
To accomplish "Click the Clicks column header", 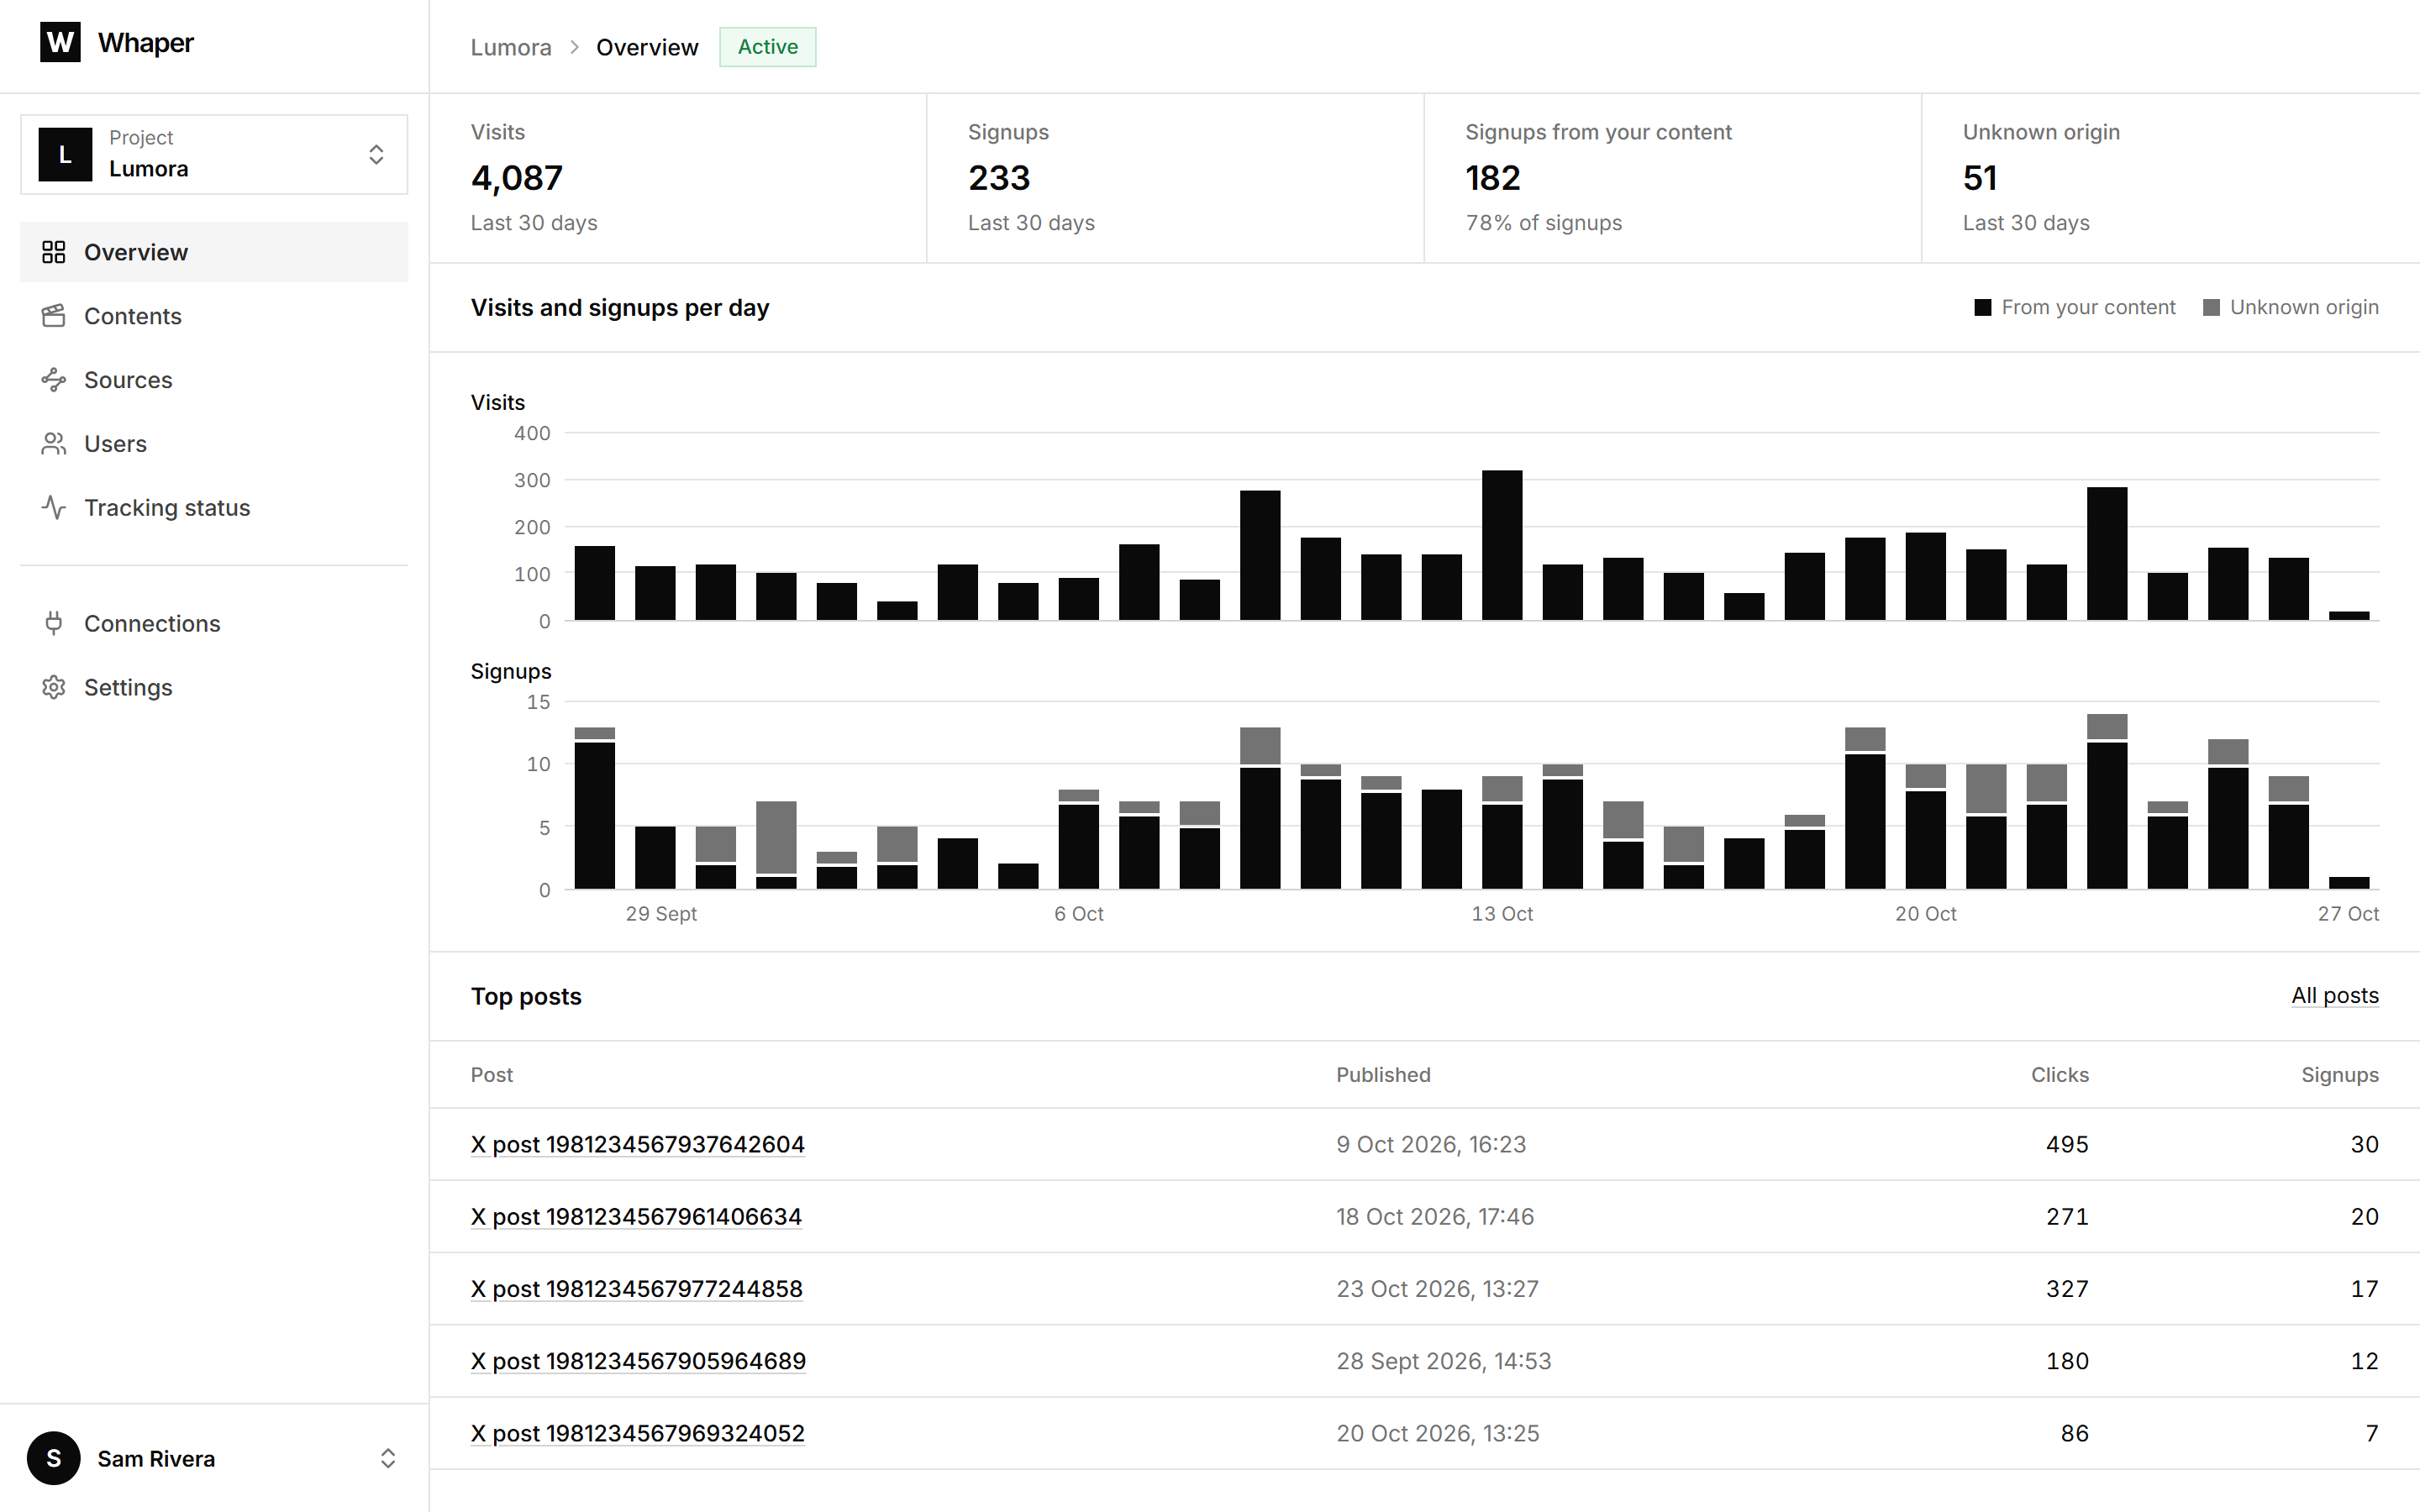I will tap(2060, 1075).
